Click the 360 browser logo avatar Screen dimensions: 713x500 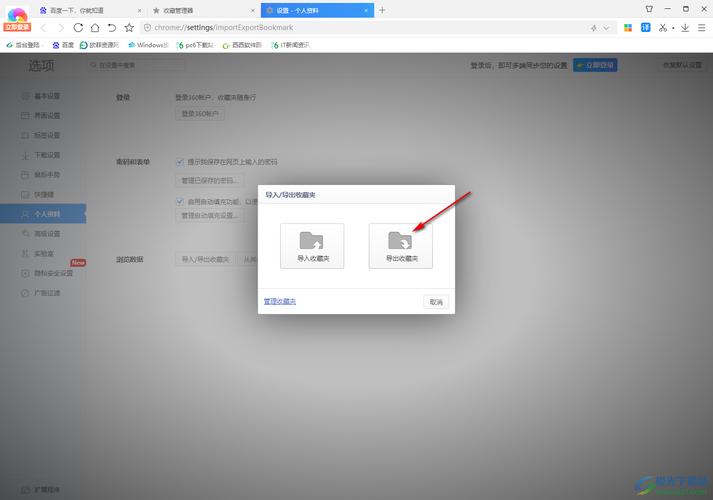16,15
